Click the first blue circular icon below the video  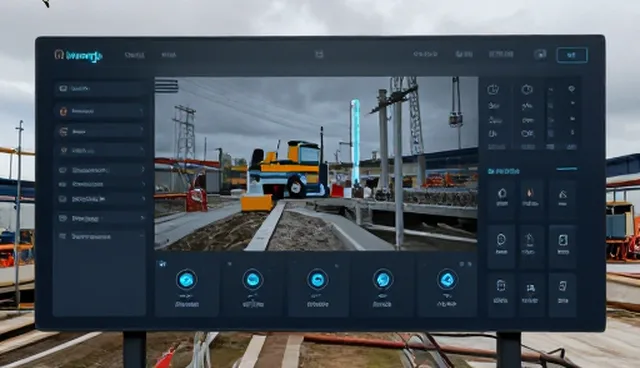[187, 280]
